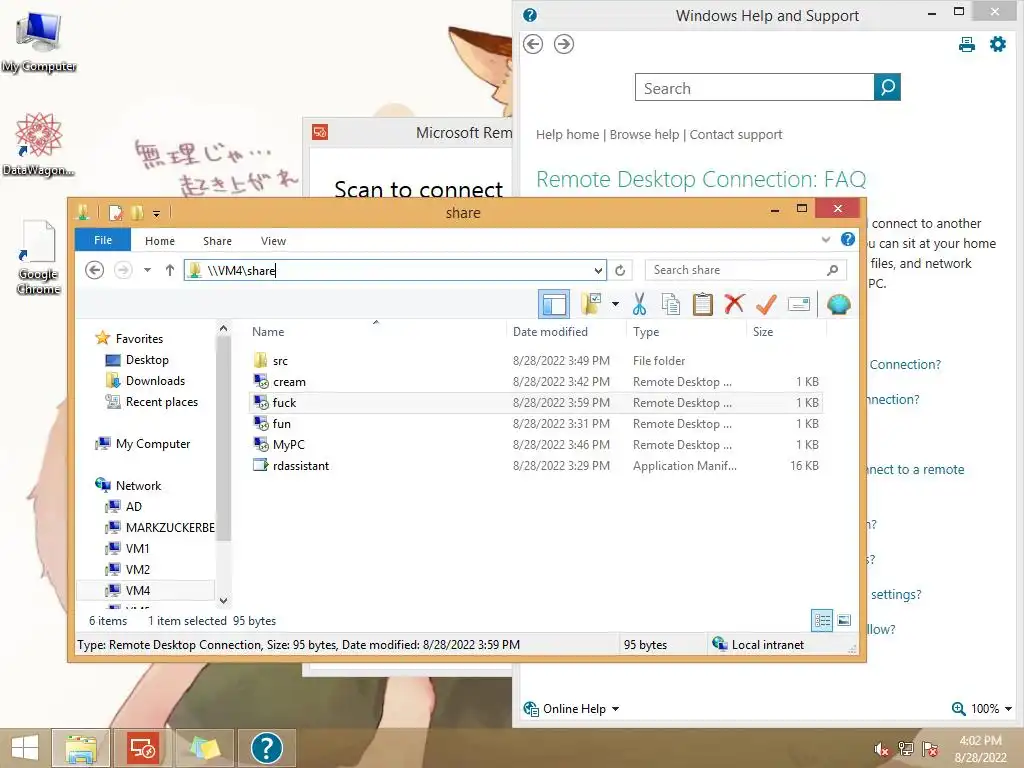Click the Help and Support Search field

pos(754,87)
